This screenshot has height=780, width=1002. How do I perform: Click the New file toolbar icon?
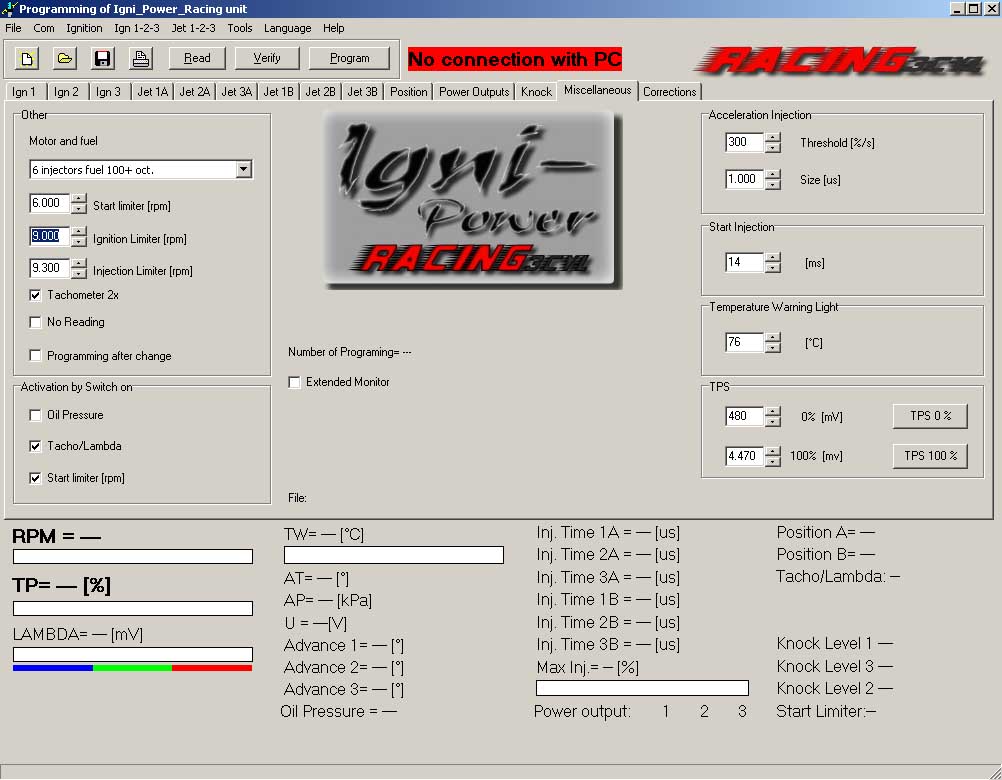coord(27,58)
